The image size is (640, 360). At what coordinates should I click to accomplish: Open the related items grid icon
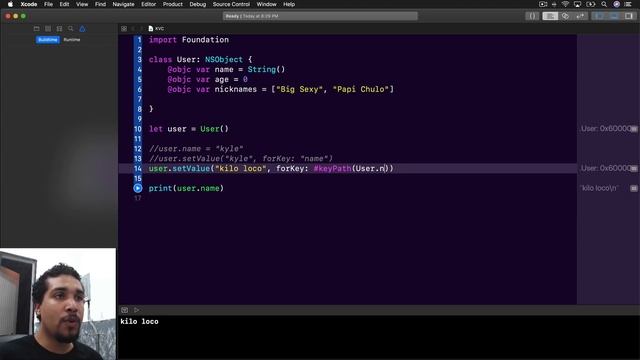124,29
